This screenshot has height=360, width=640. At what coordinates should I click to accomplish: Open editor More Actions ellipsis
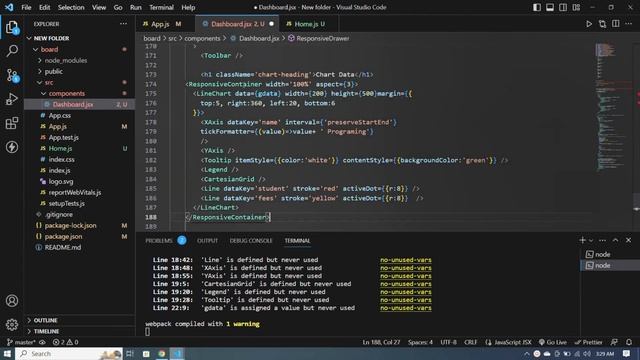(629, 24)
